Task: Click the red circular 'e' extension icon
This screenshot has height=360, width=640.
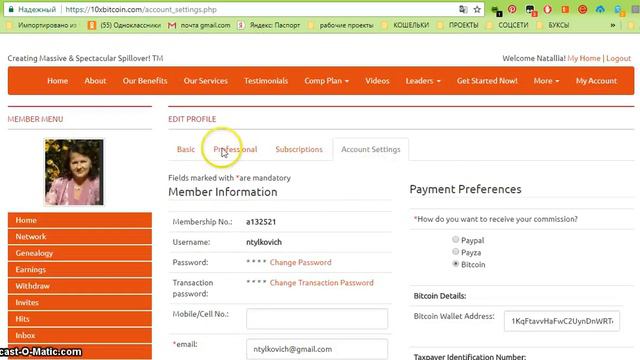Action: [582, 9]
